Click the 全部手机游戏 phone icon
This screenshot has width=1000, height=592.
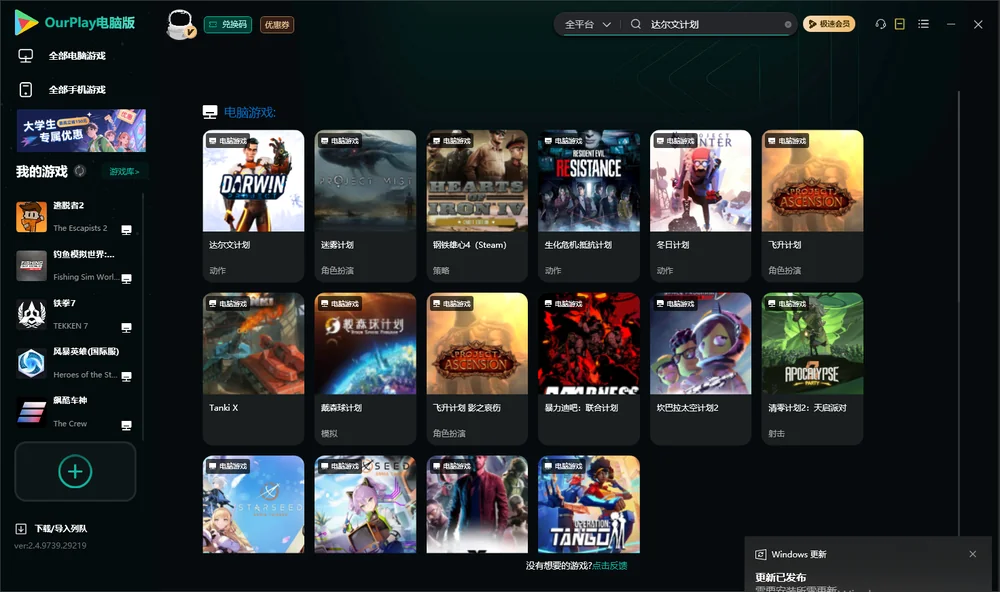pos(26,90)
